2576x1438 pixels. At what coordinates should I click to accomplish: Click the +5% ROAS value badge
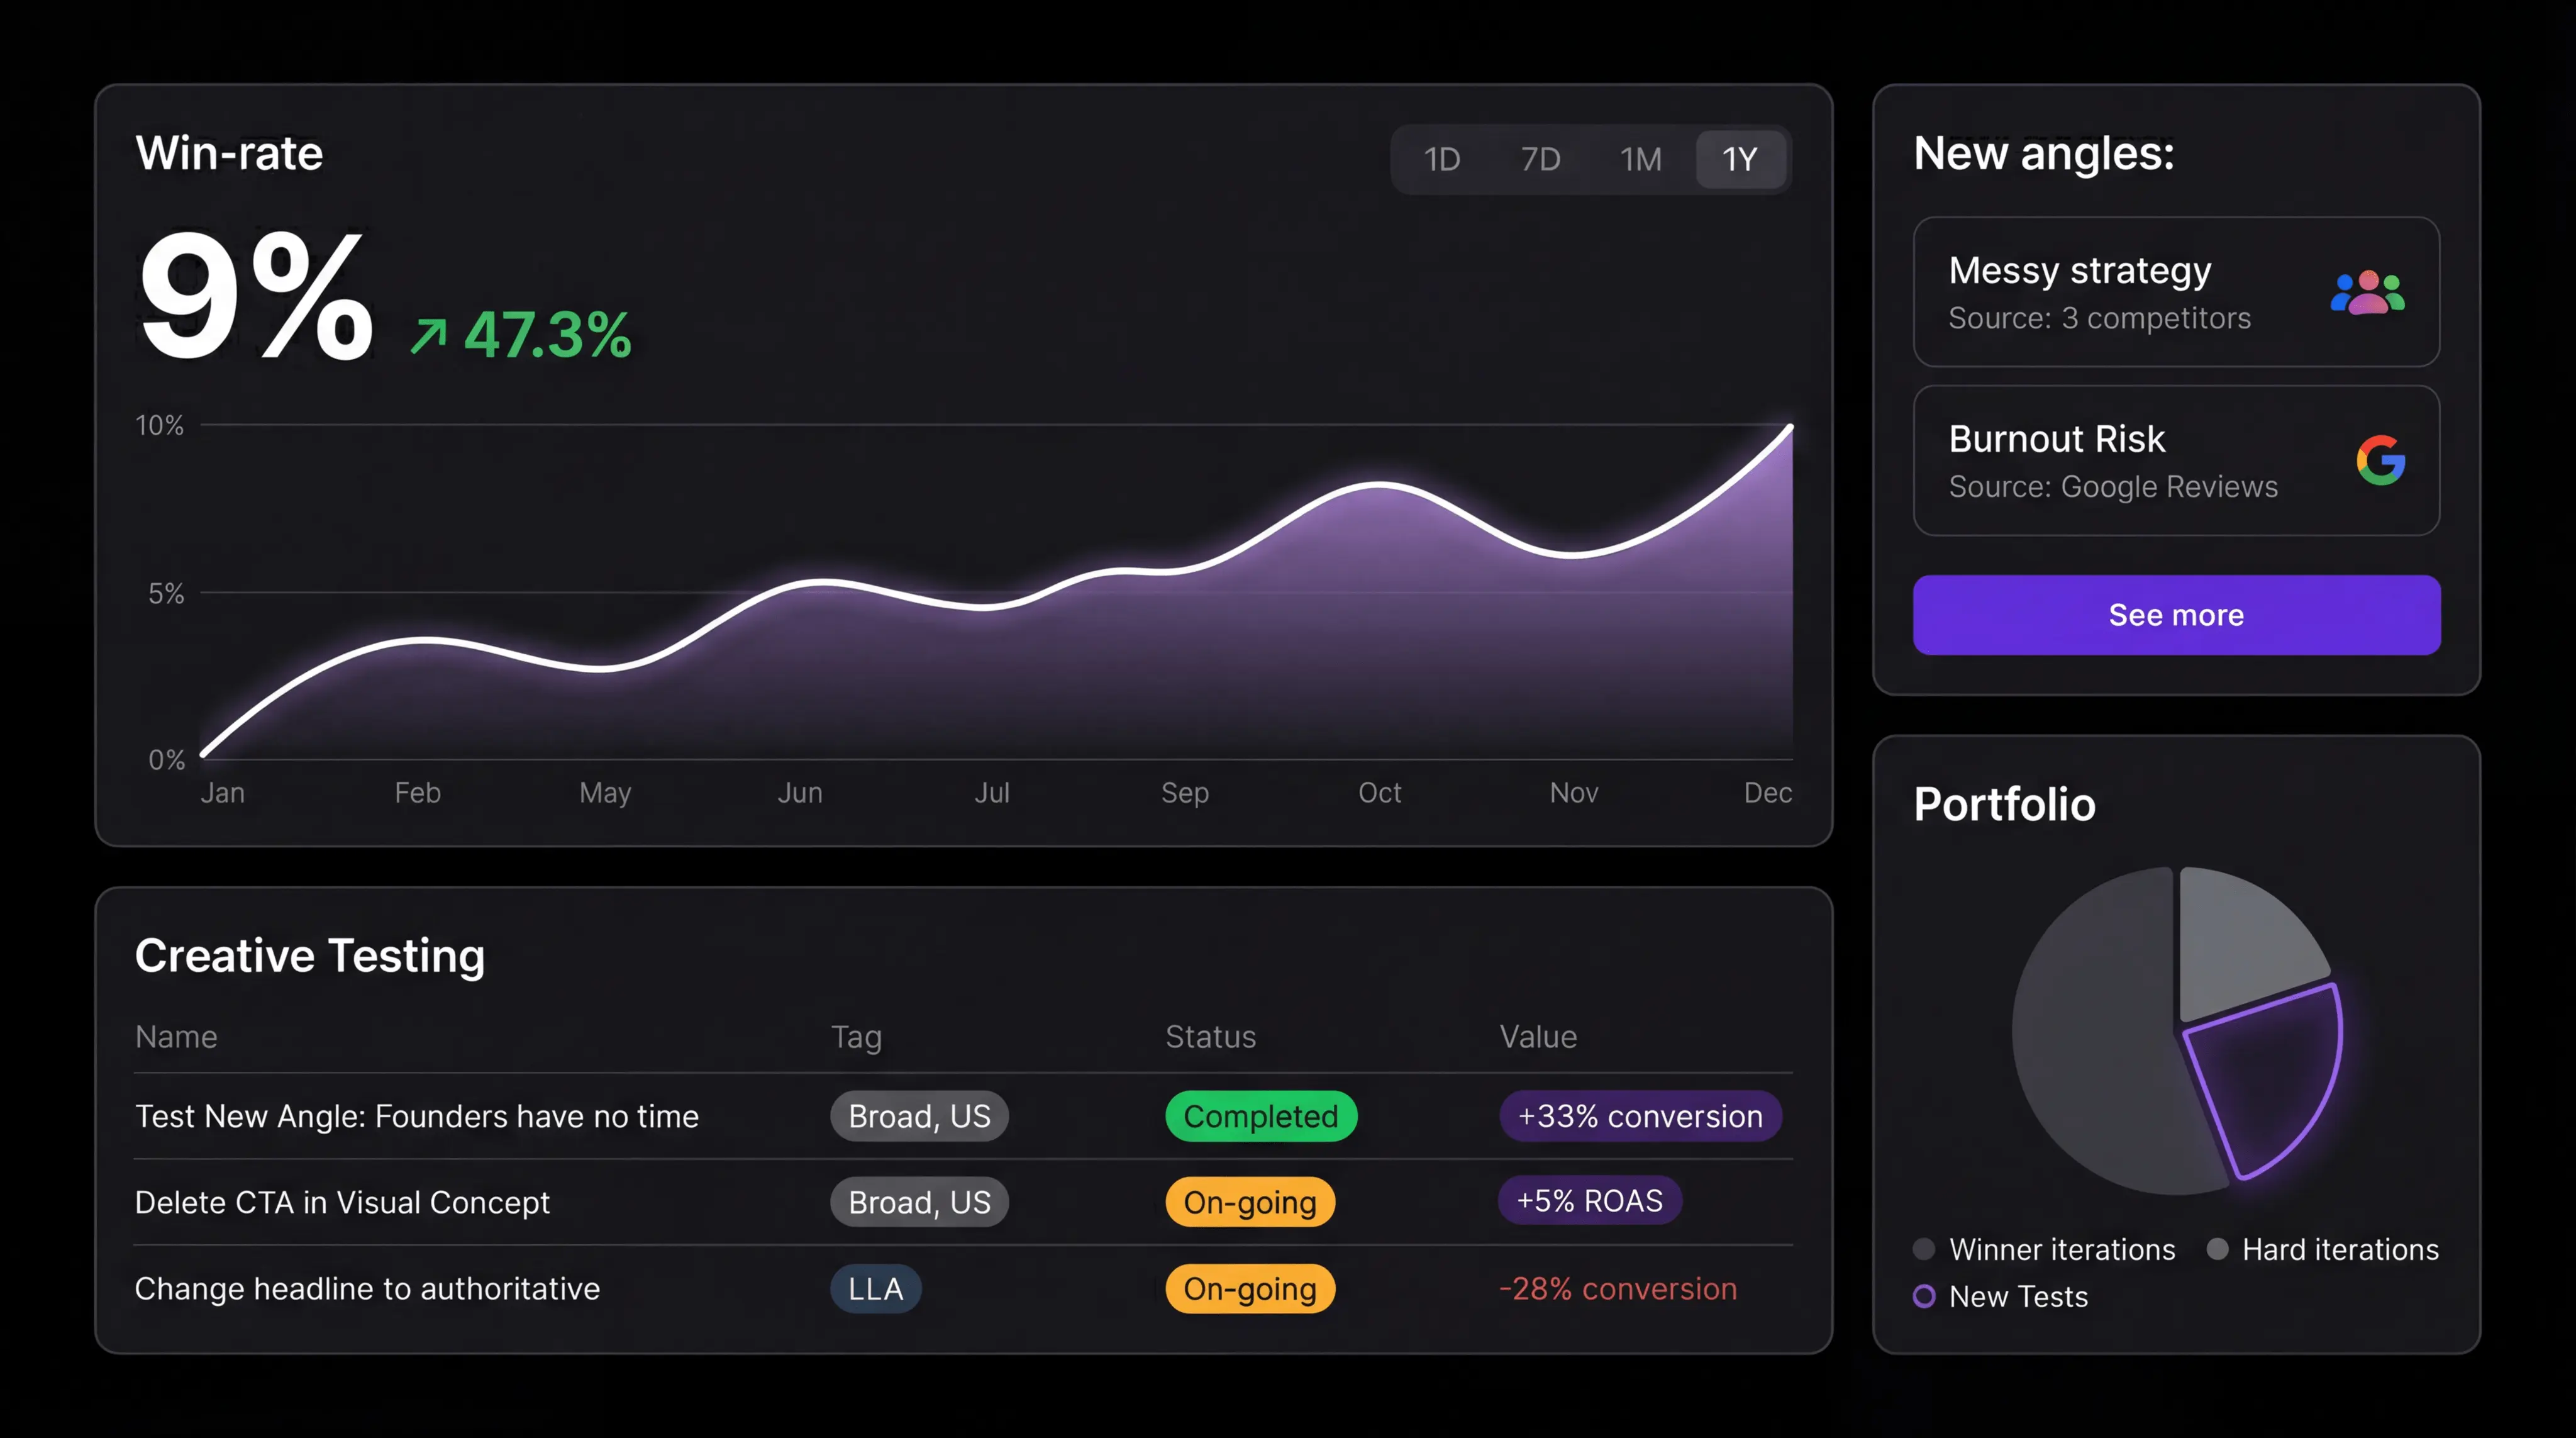[x=1589, y=1201]
